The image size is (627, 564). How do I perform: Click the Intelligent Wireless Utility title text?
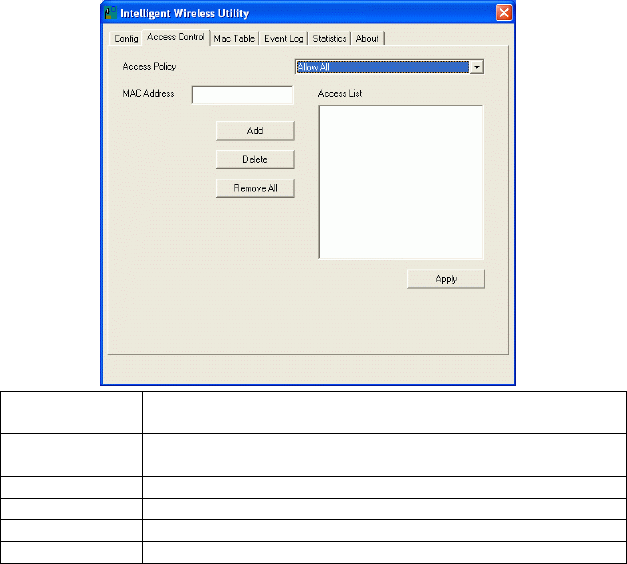[x=185, y=14]
